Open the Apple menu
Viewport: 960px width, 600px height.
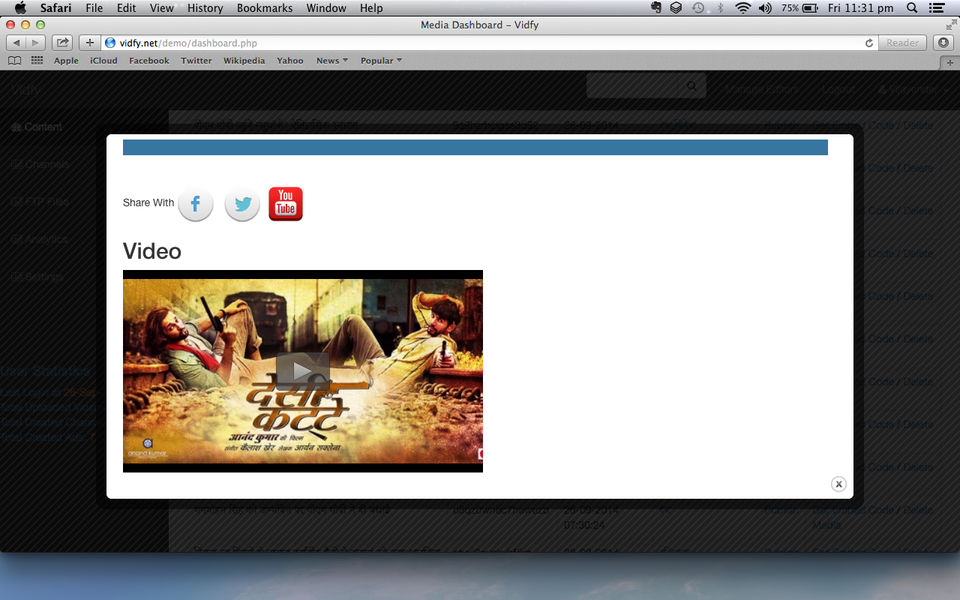pyautogui.click(x=20, y=8)
